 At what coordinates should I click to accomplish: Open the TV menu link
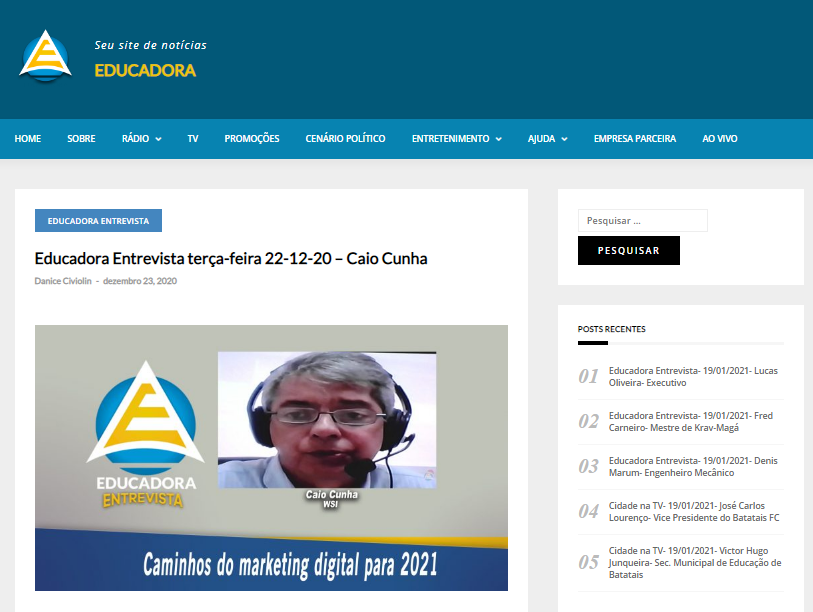tap(193, 139)
